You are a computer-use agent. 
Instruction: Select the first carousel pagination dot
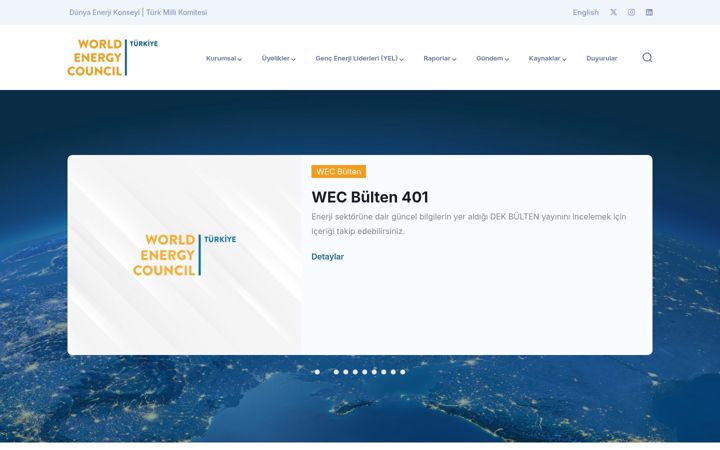click(317, 372)
